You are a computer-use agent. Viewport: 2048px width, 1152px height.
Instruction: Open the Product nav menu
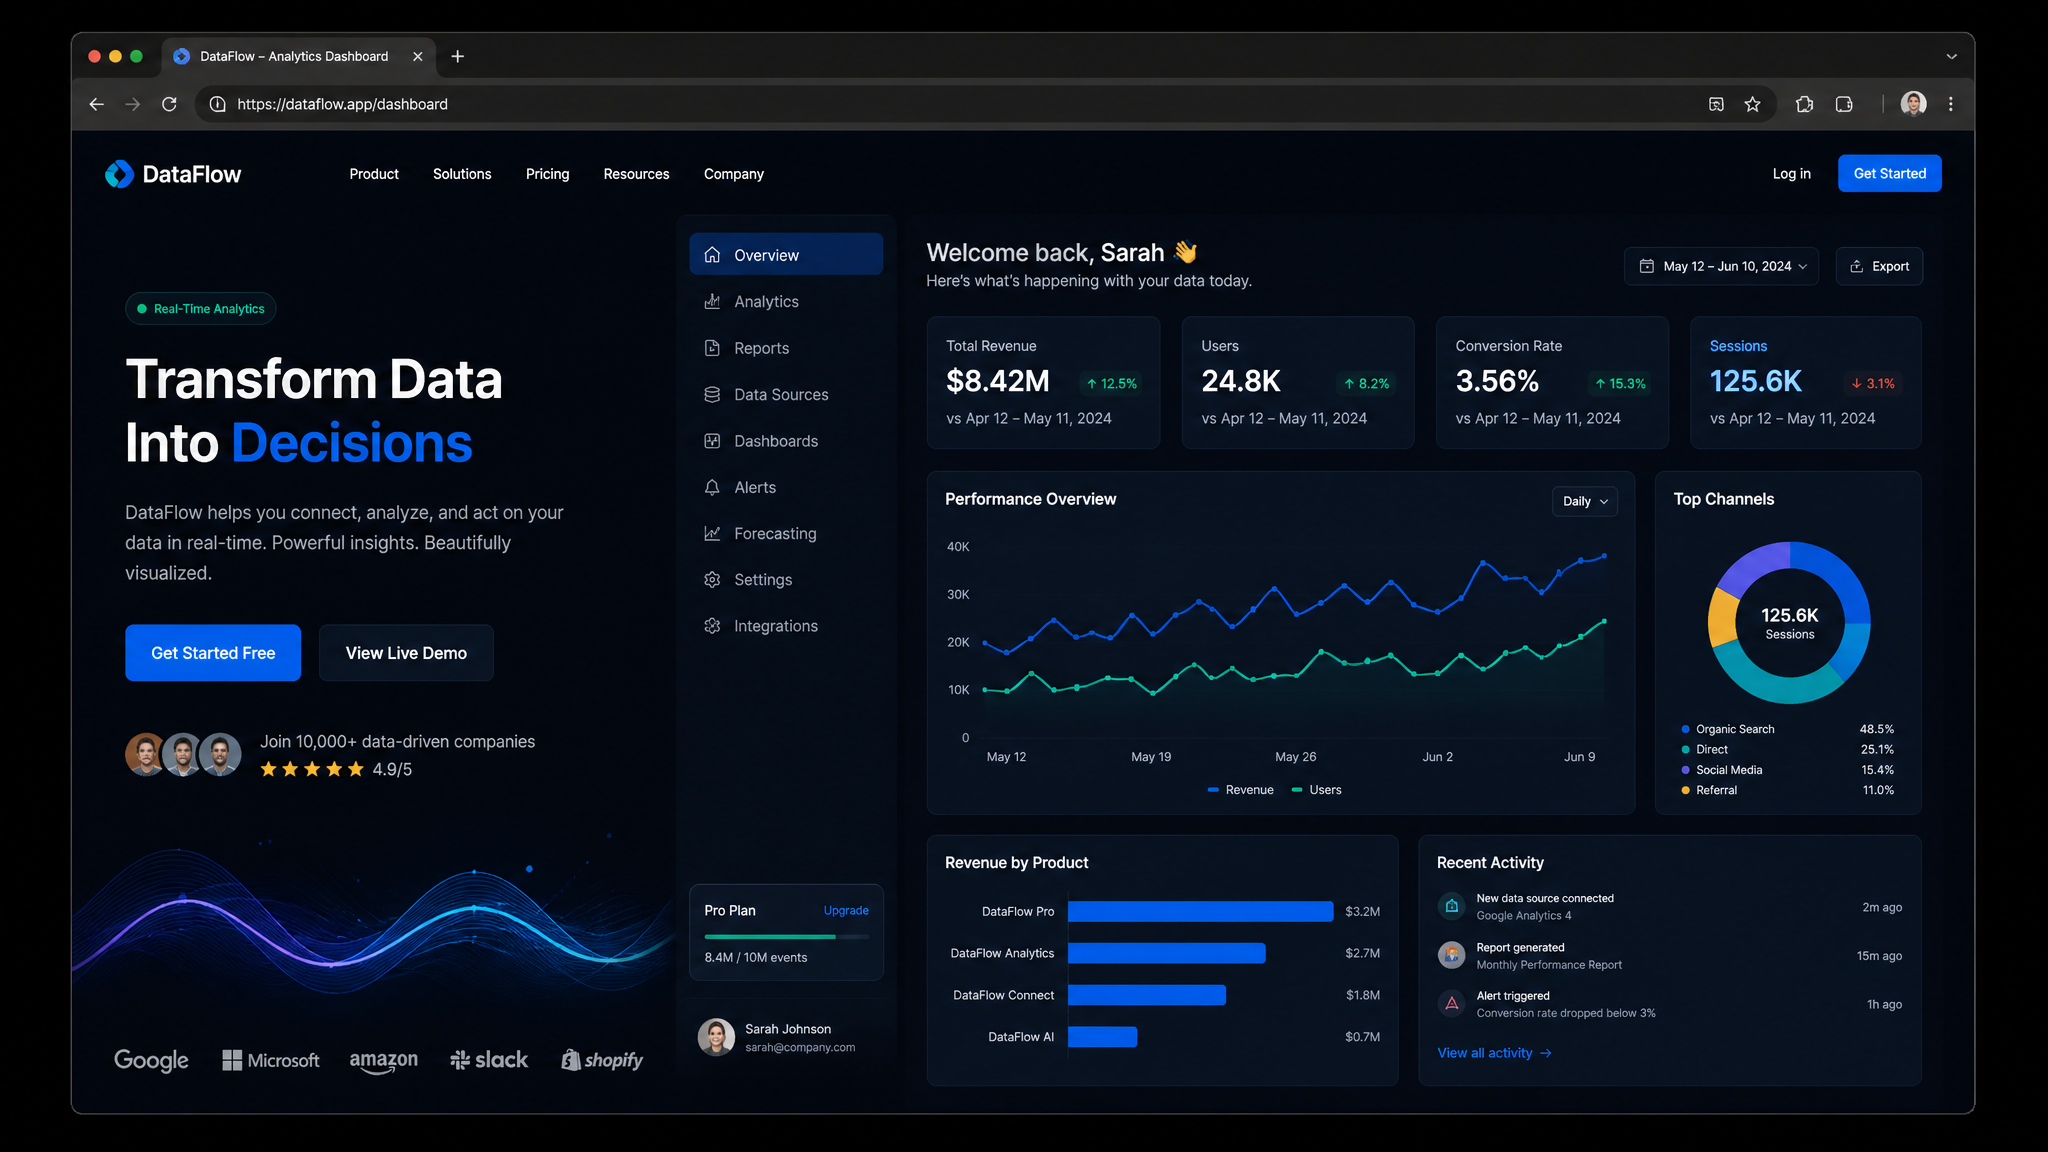374,174
